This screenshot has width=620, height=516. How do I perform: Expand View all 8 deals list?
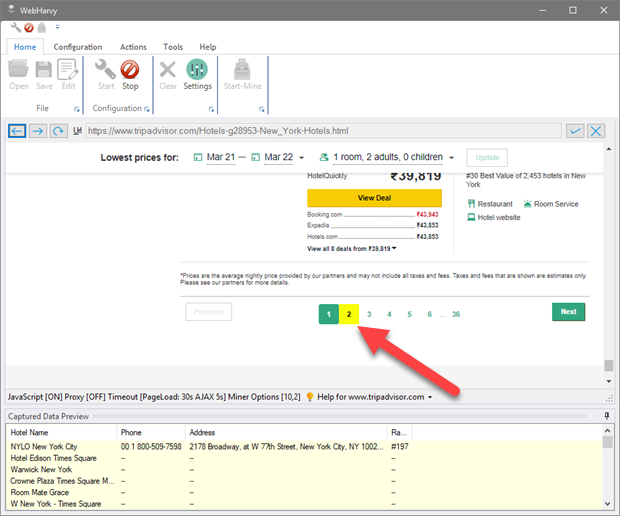click(x=352, y=248)
